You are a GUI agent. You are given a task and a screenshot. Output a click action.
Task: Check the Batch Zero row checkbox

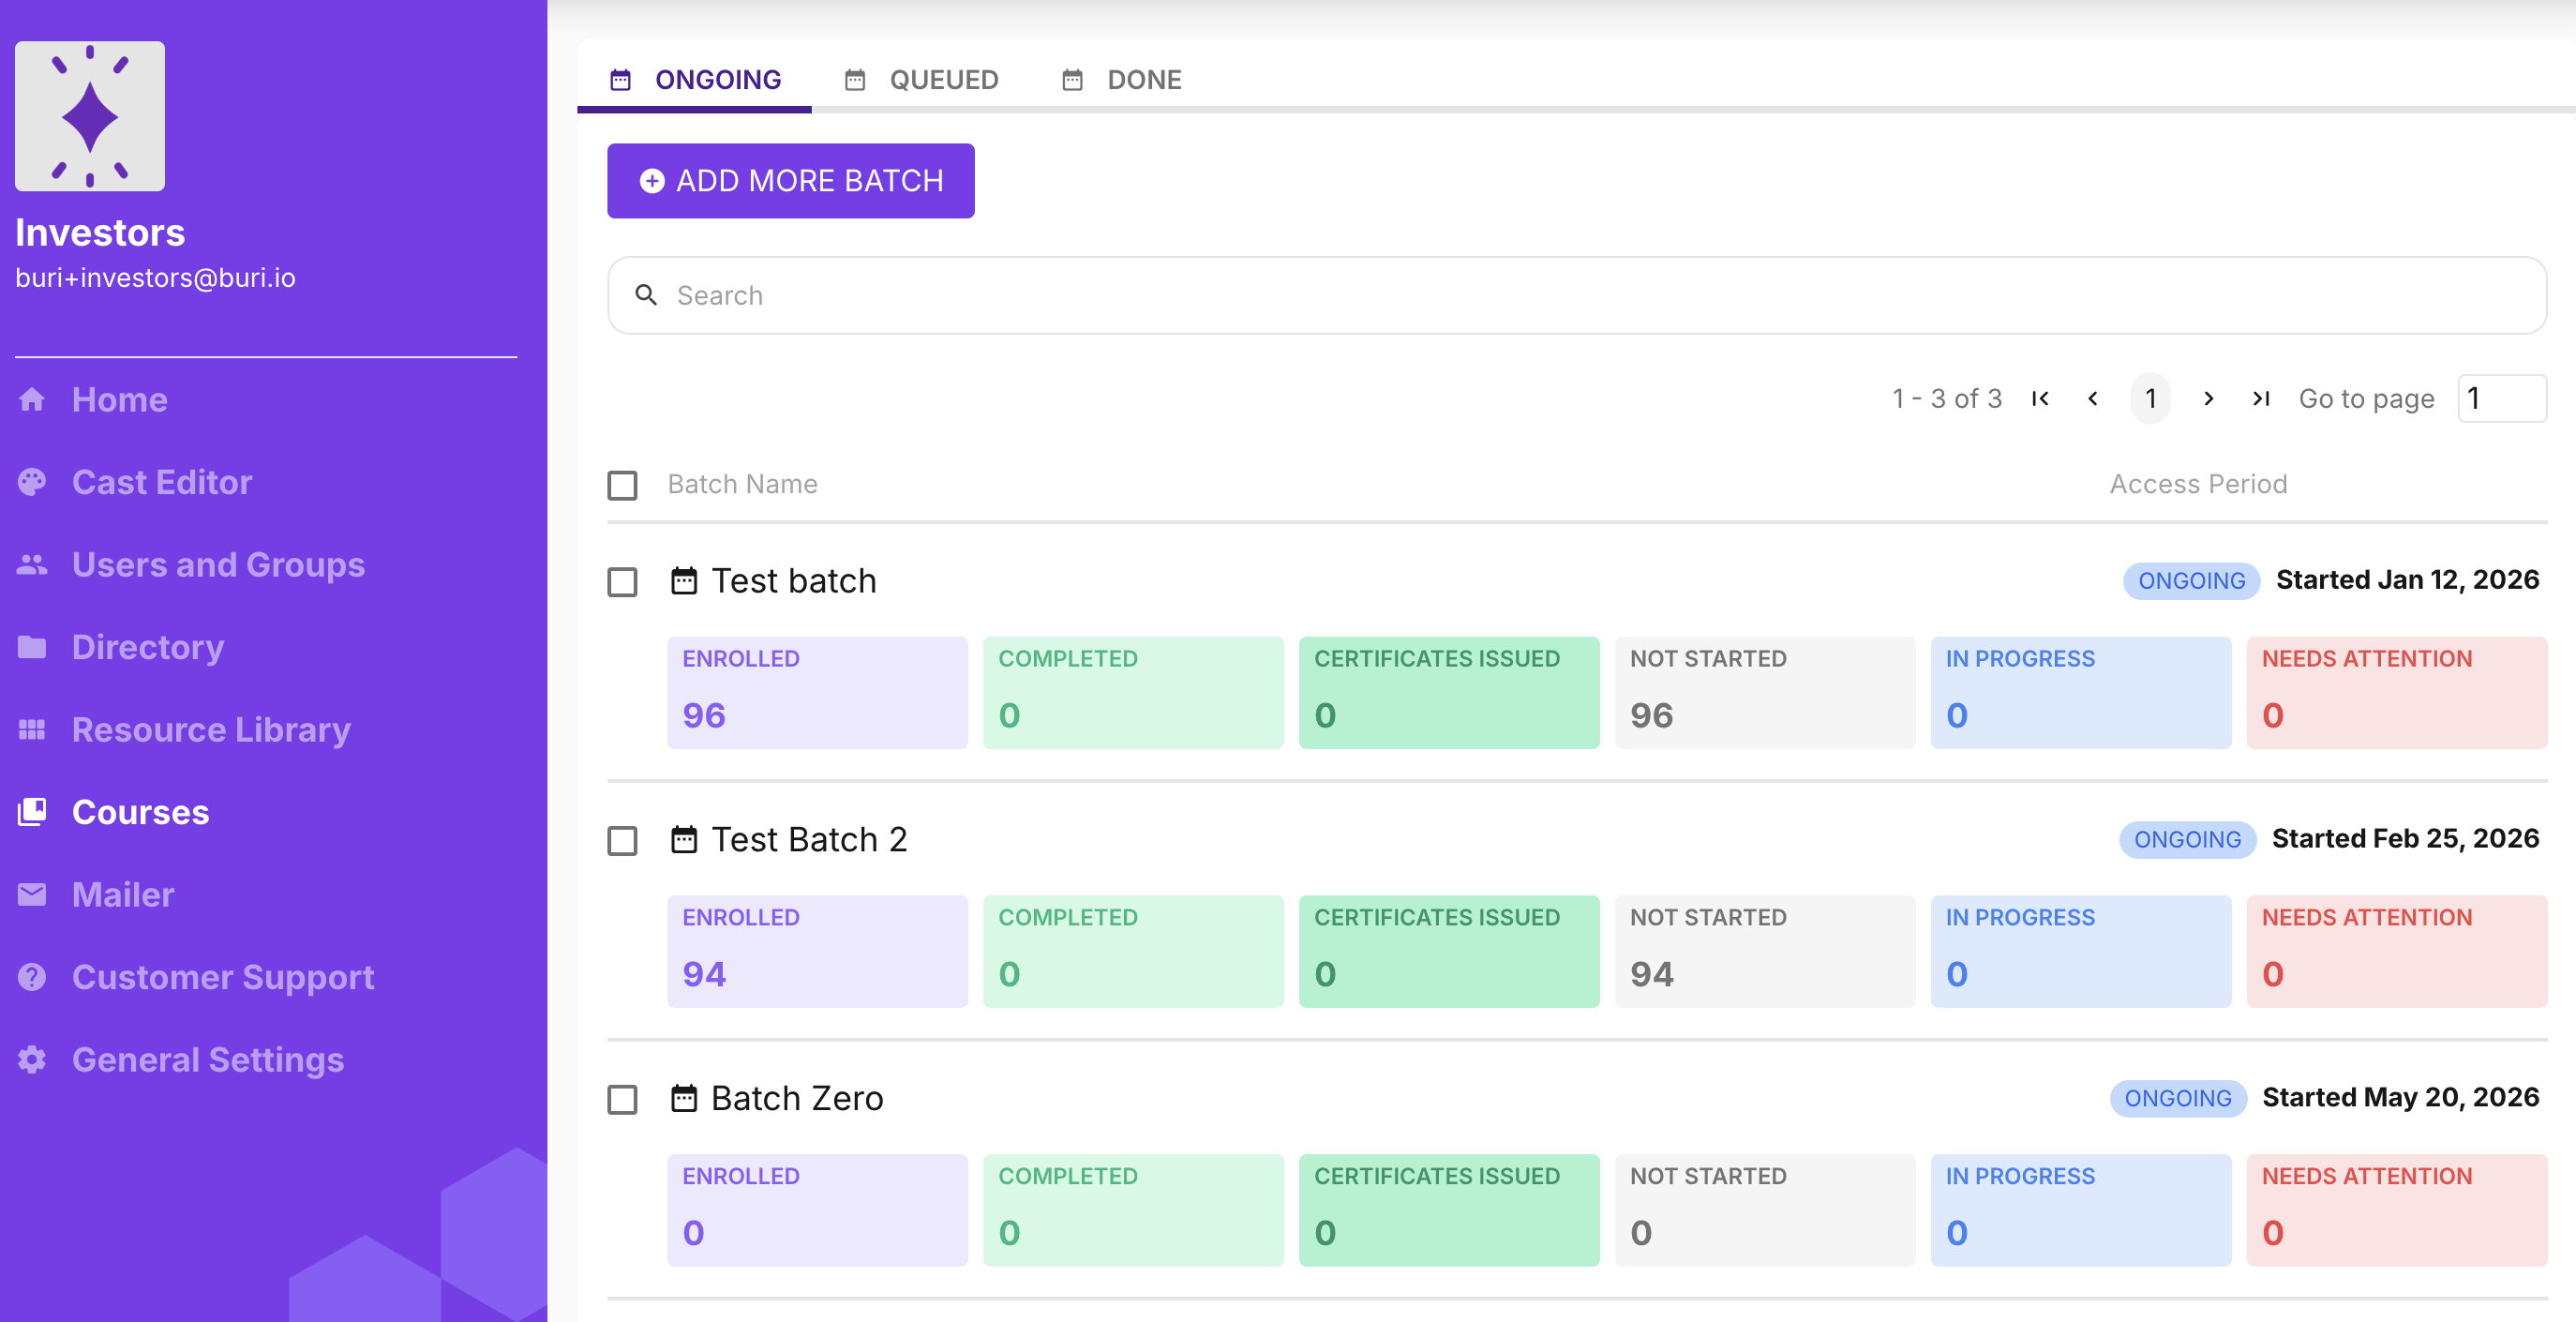(x=623, y=1100)
